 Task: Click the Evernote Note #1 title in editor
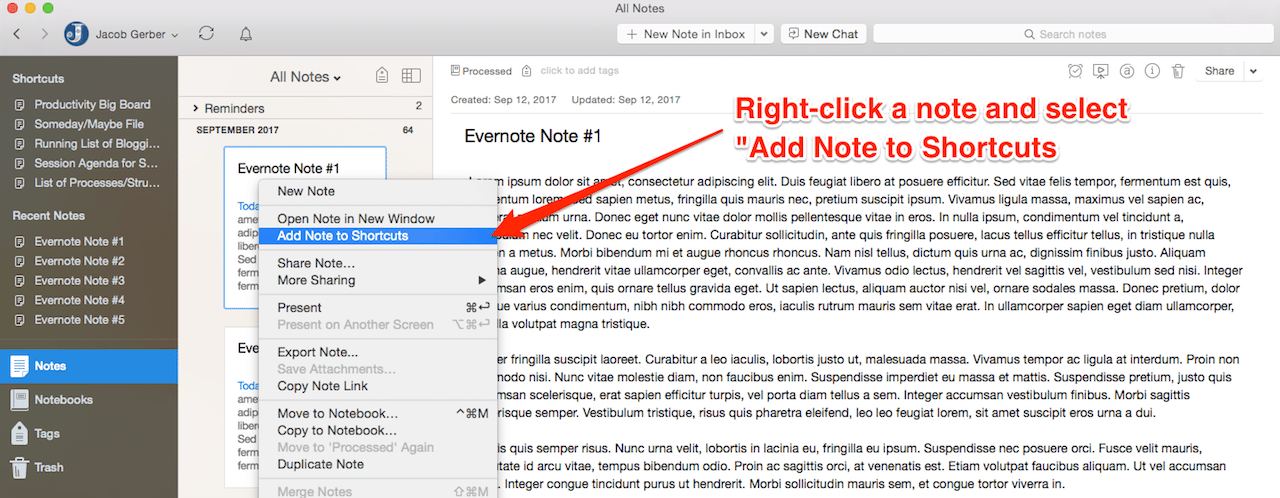[533, 137]
